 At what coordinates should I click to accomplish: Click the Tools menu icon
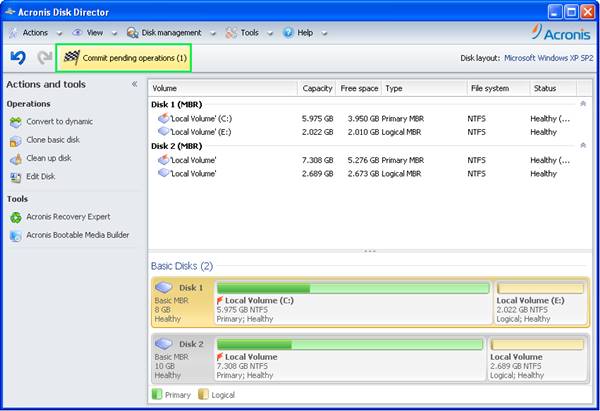[231, 33]
